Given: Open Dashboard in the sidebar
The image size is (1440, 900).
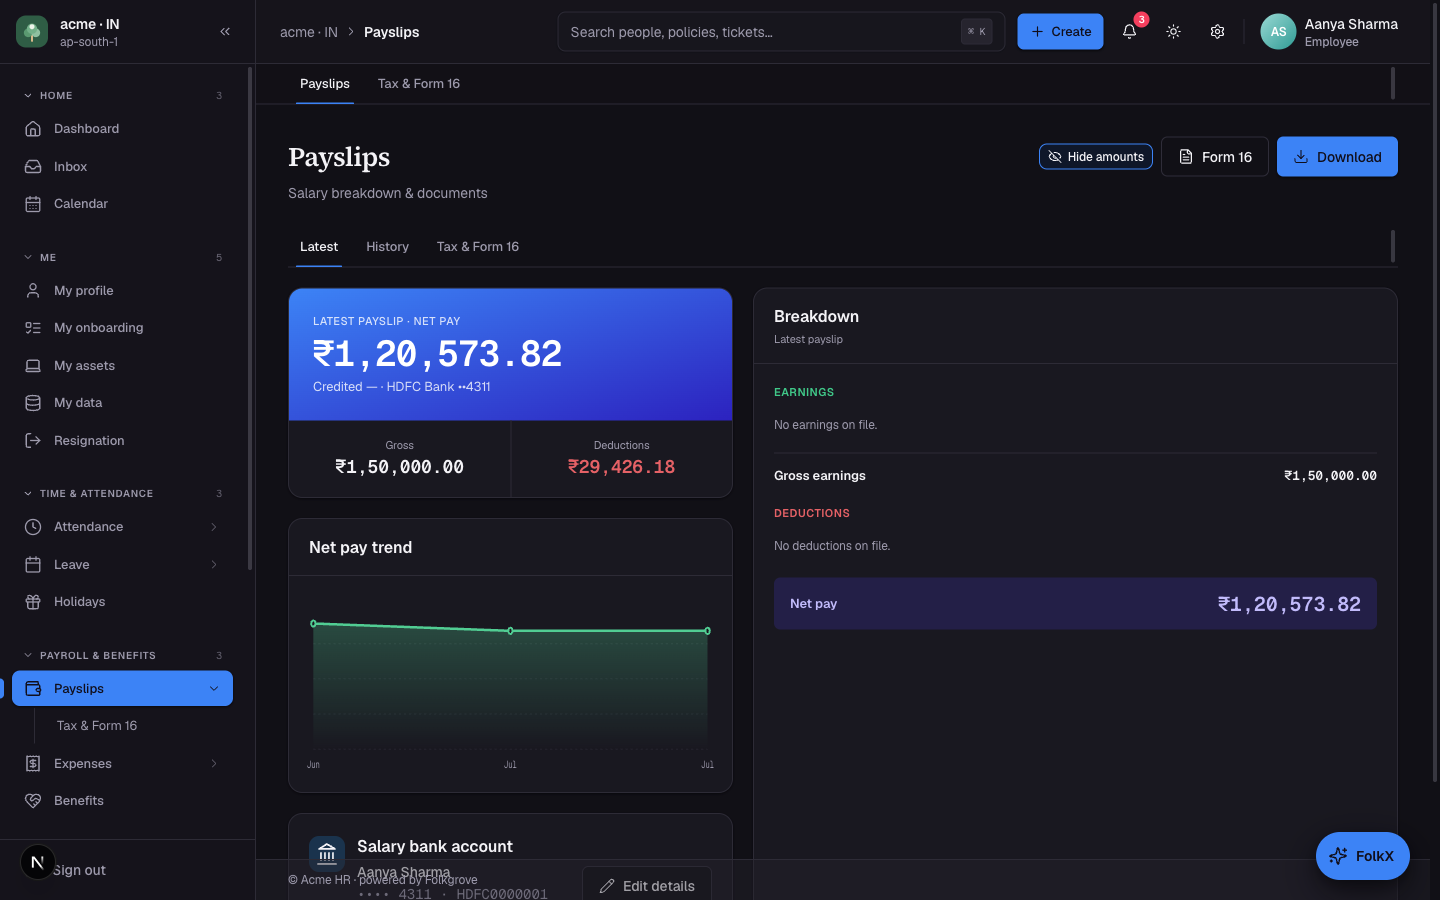Looking at the screenshot, I should (122, 129).
